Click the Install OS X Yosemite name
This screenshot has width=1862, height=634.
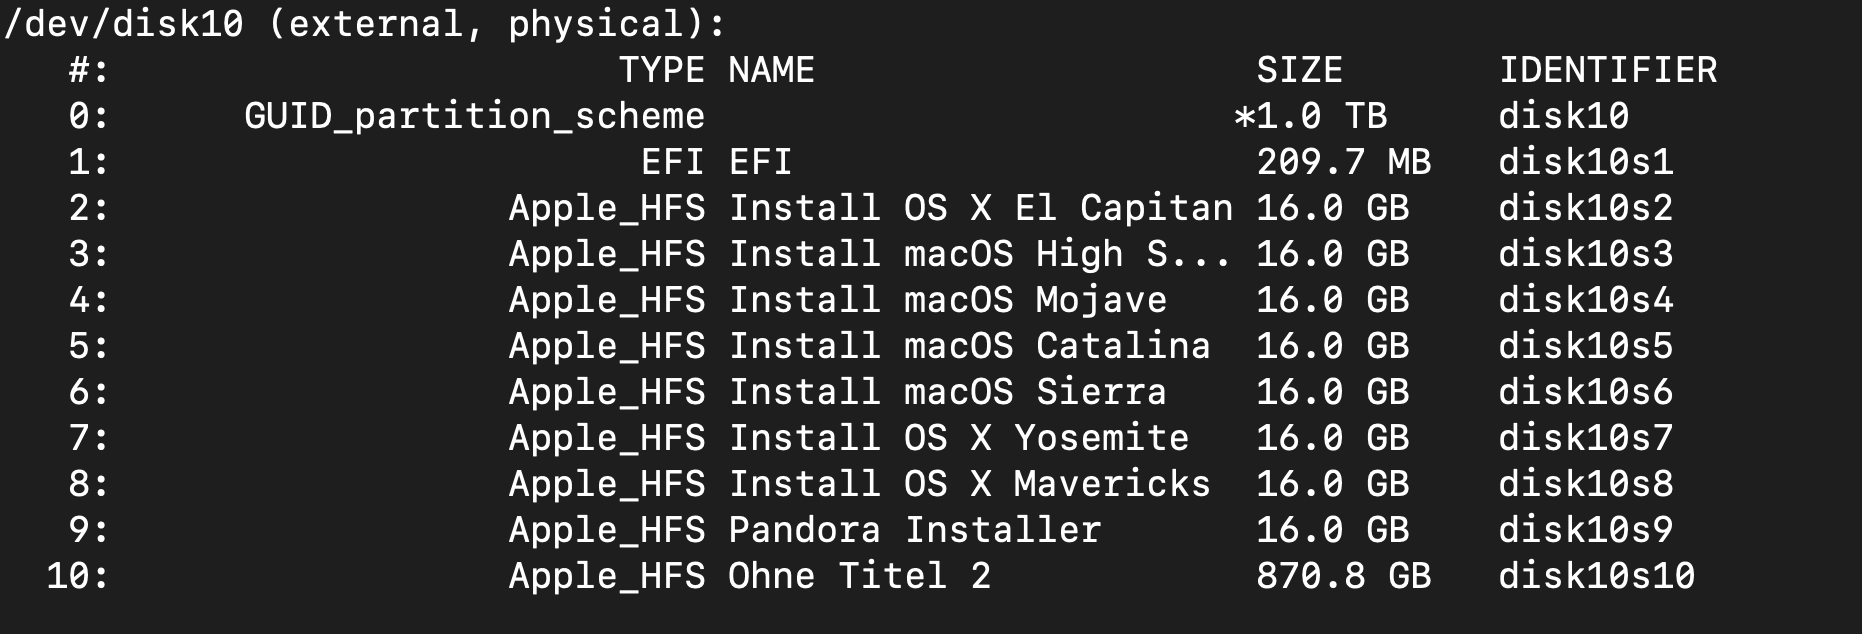tap(958, 438)
